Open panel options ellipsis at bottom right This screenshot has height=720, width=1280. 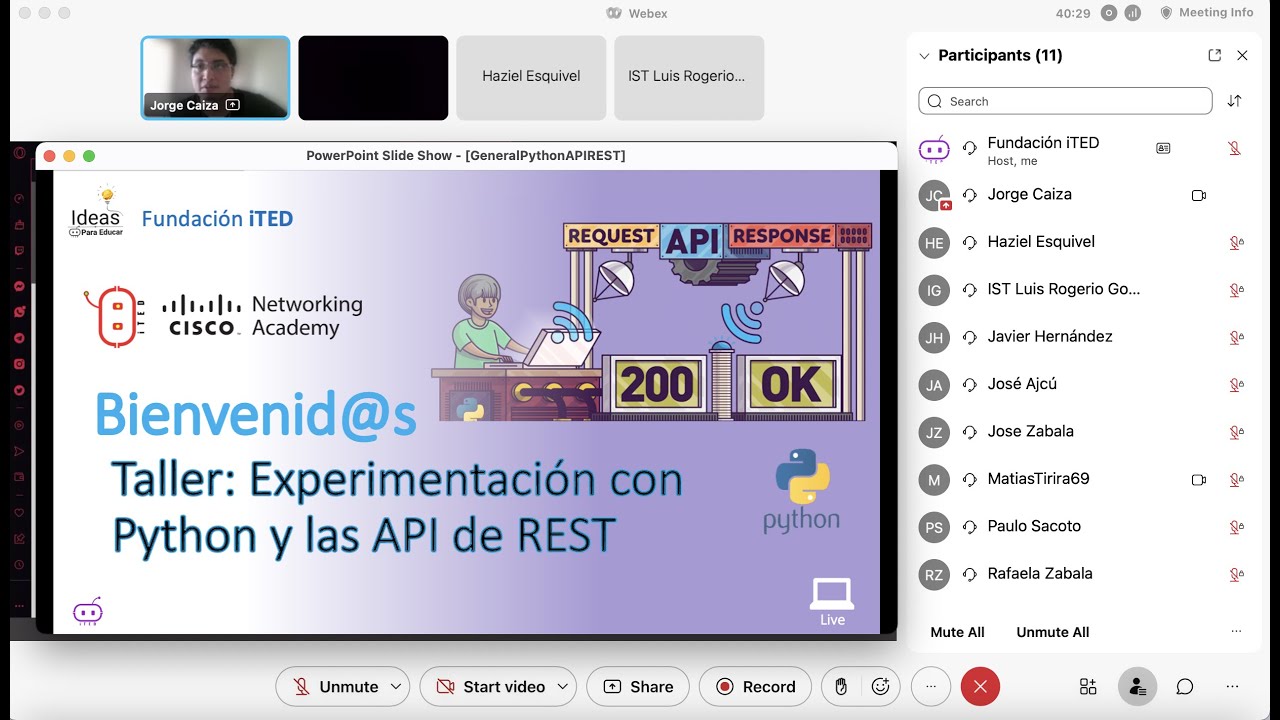coord(1232,687)
